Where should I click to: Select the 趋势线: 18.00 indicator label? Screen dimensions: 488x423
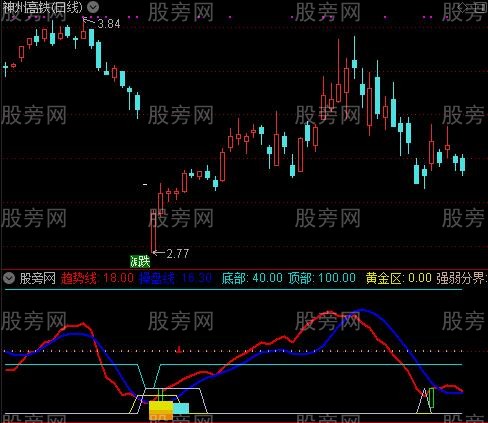click(x=97, y=278)
